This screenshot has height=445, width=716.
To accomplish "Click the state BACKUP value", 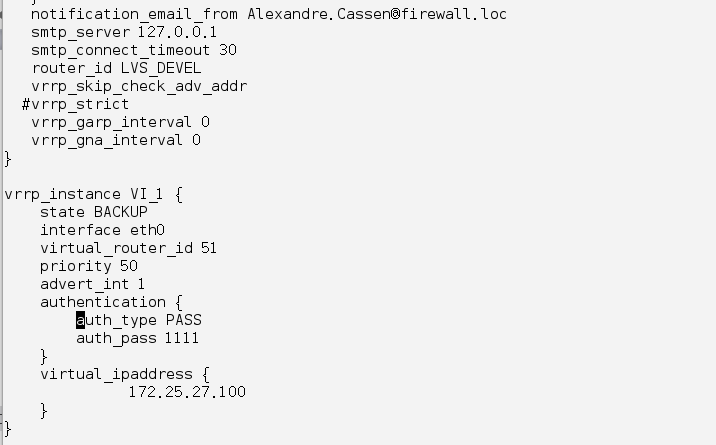I will [x=121, y=212].
